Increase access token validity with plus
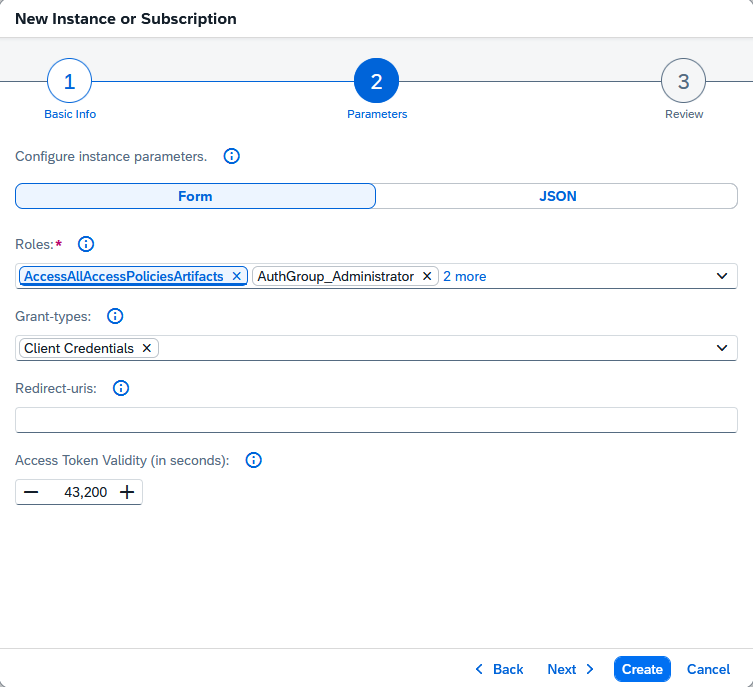753x687 pixels. 127,492
